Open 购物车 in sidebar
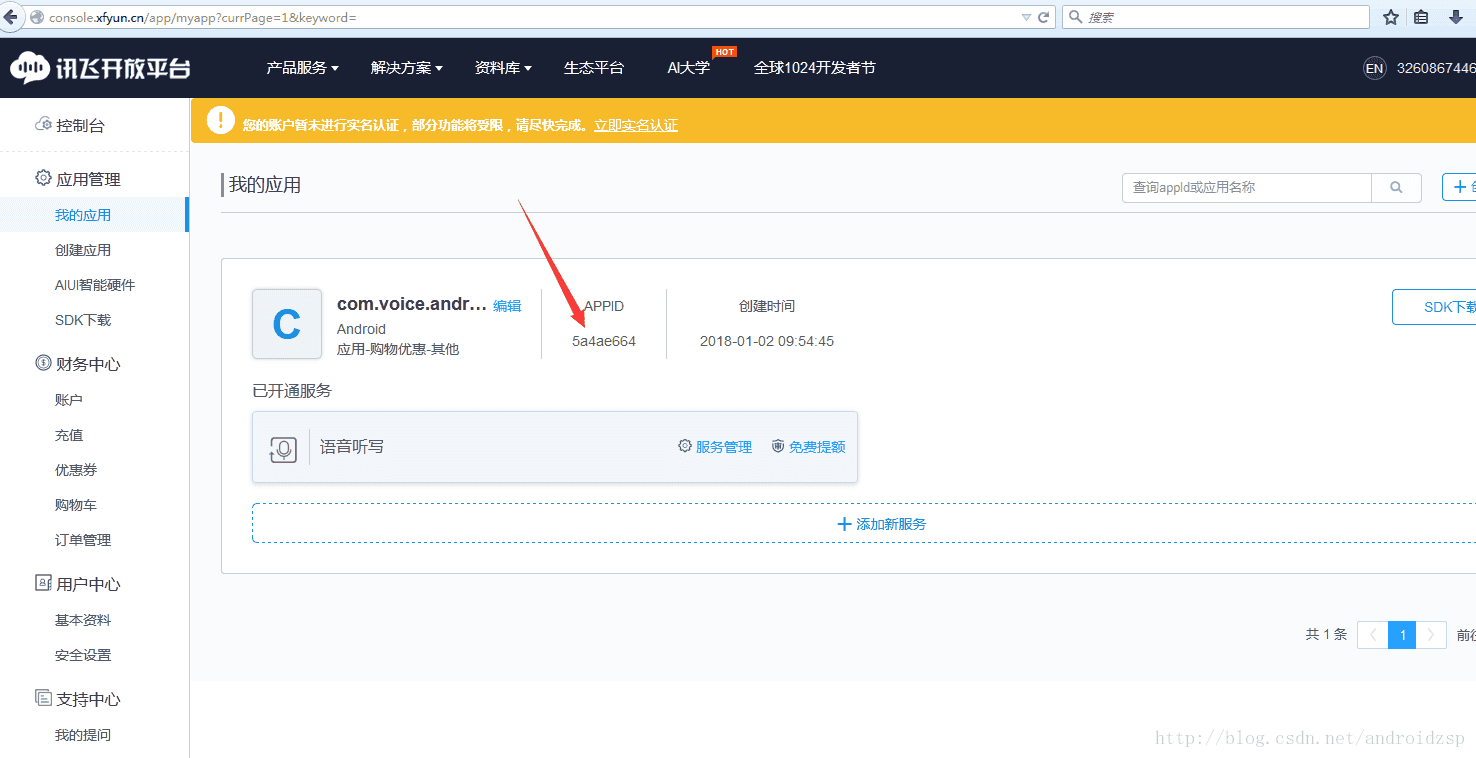Image resolution: width=1476 pixels, height=758 pixels. click(76, 505)
